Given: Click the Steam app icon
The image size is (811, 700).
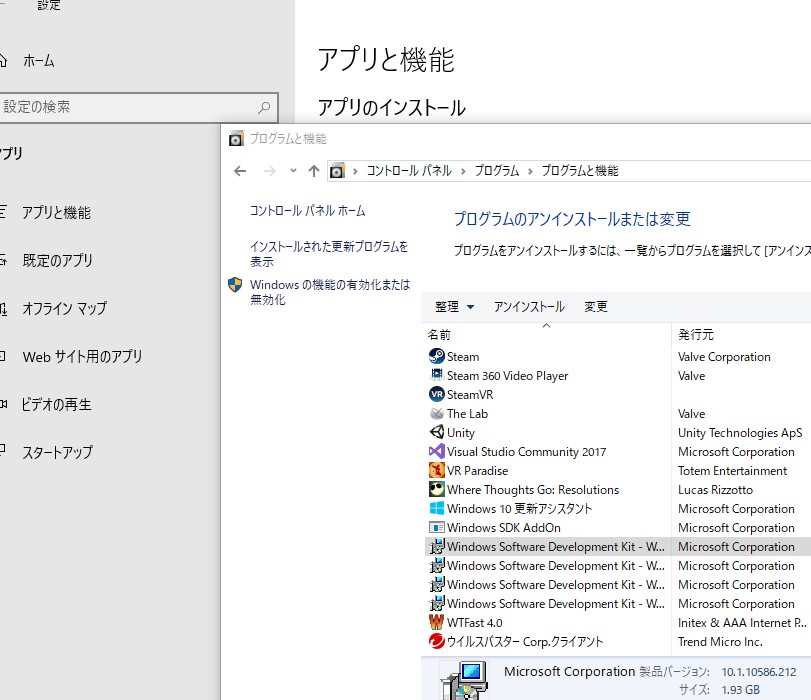Looking at the screenshot, I should (x=437, y=356).
